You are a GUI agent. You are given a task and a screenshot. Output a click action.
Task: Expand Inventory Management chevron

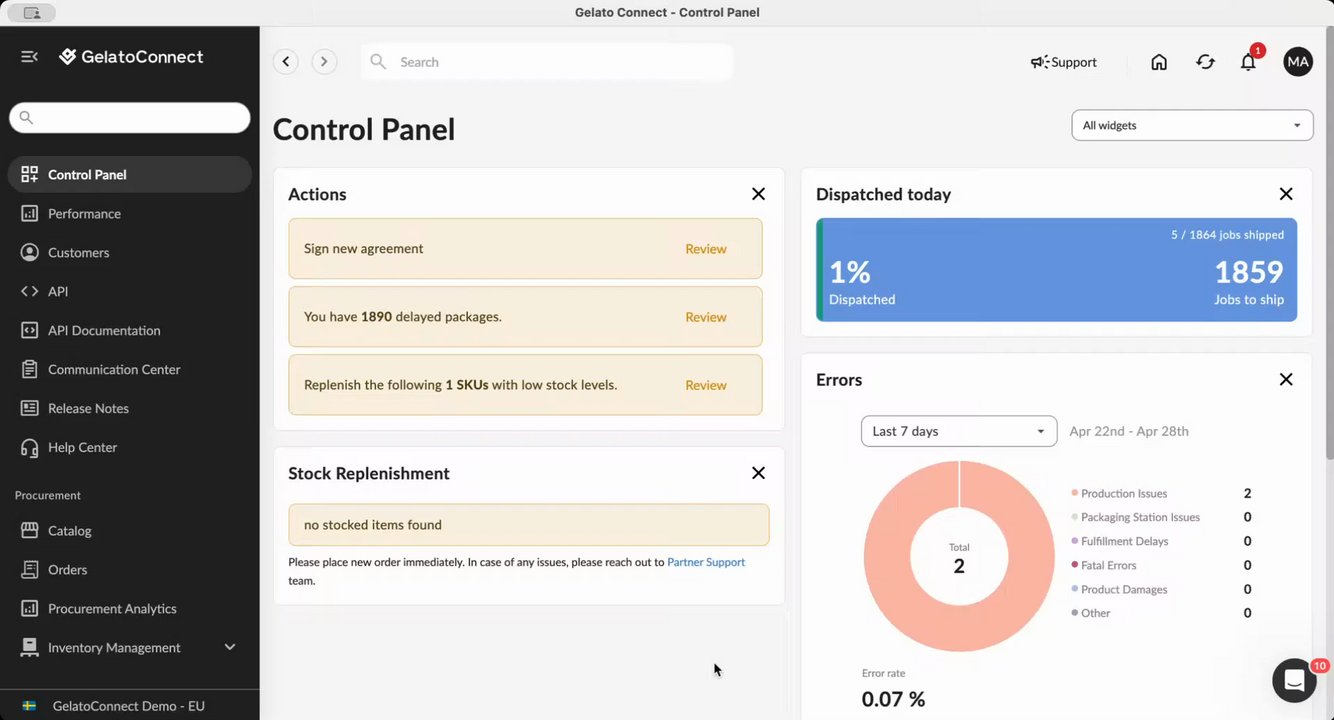(230, 647)
